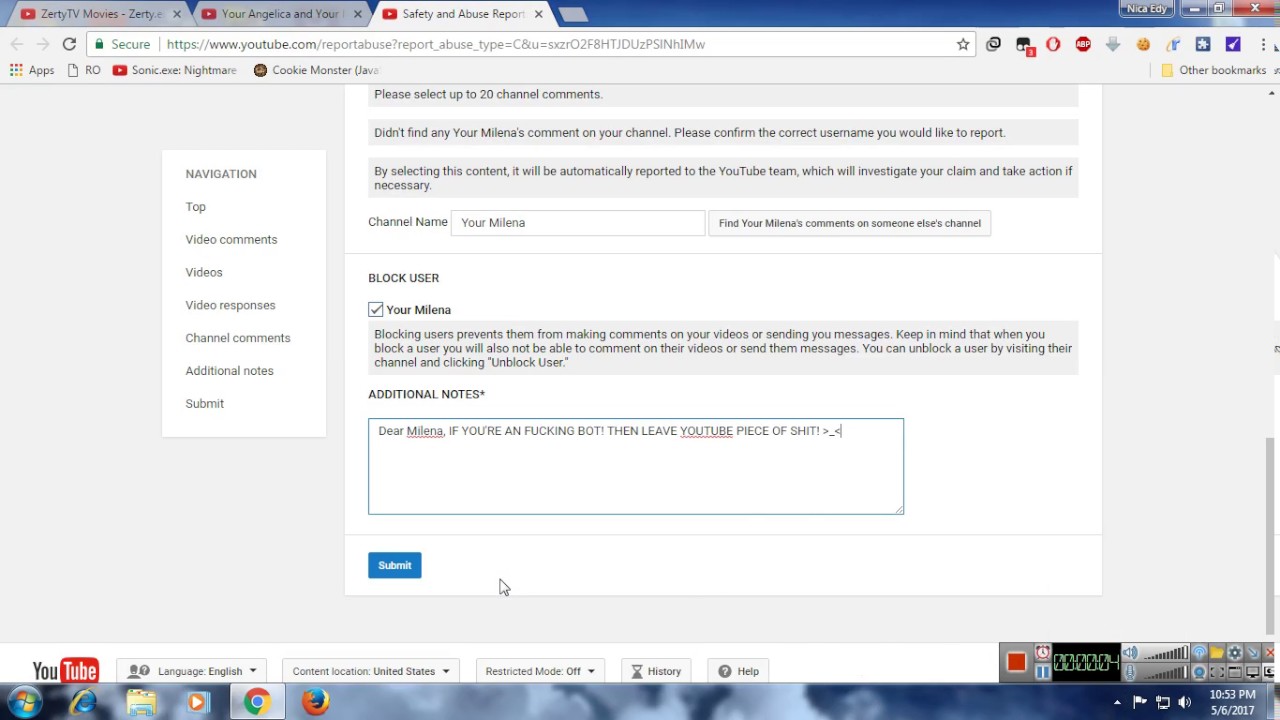1280x720 pixels.
Task: Open the Chrome three-dot menu
Action: click(x=1263, y=44)
